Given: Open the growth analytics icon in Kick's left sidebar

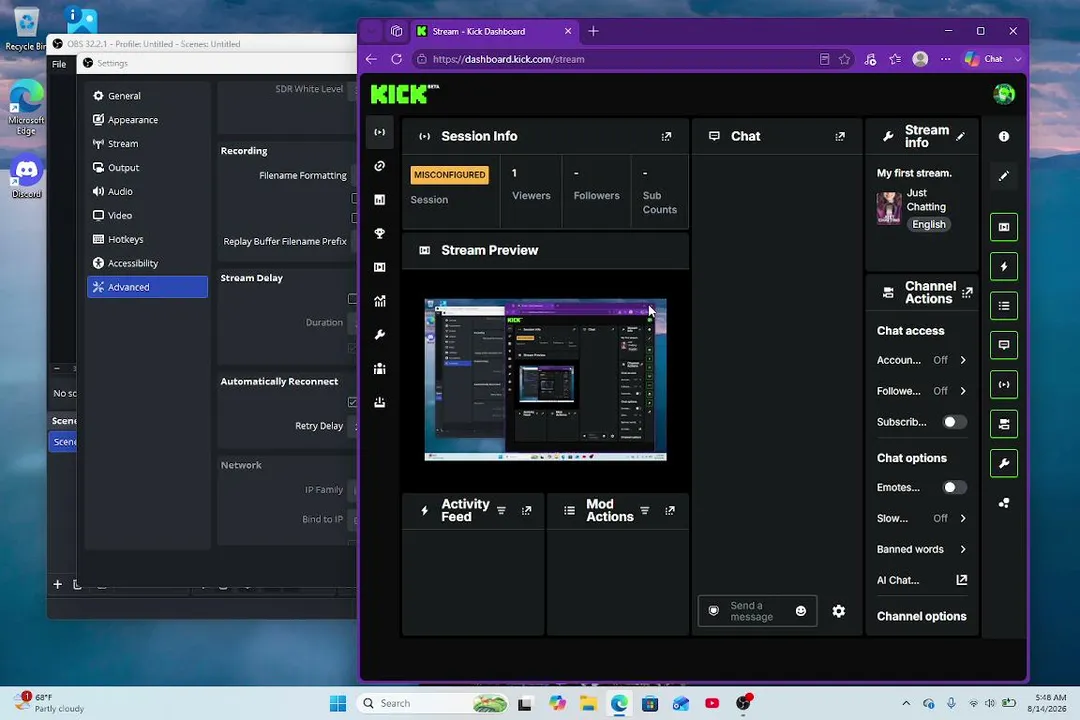Looking at the screenshot, I should (x=380, y=301).
